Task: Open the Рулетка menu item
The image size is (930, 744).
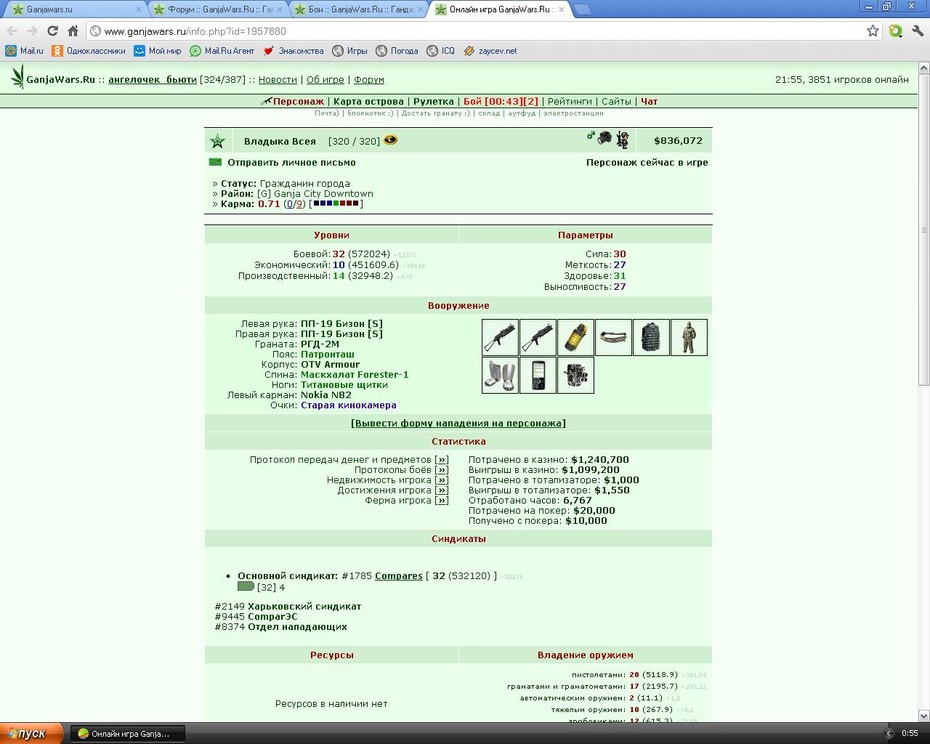Action: coord(434,101)
